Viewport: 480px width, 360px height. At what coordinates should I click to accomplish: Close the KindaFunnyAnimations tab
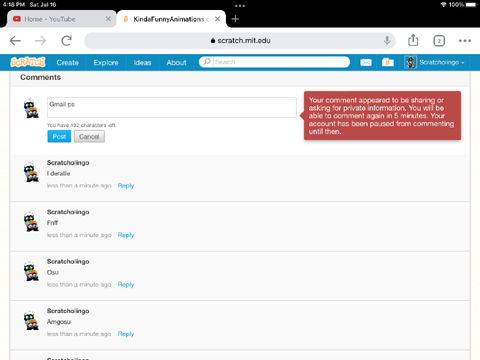click(x=217, y=19)
